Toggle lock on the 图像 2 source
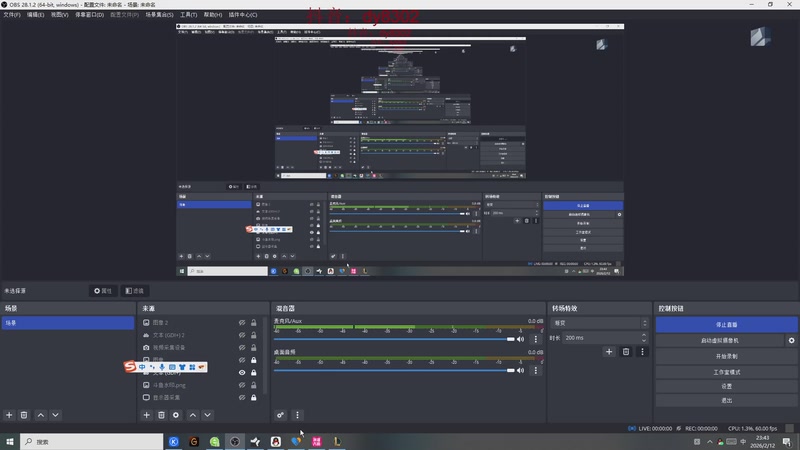The width and height of the screenshot is (800, 450). 254,322
